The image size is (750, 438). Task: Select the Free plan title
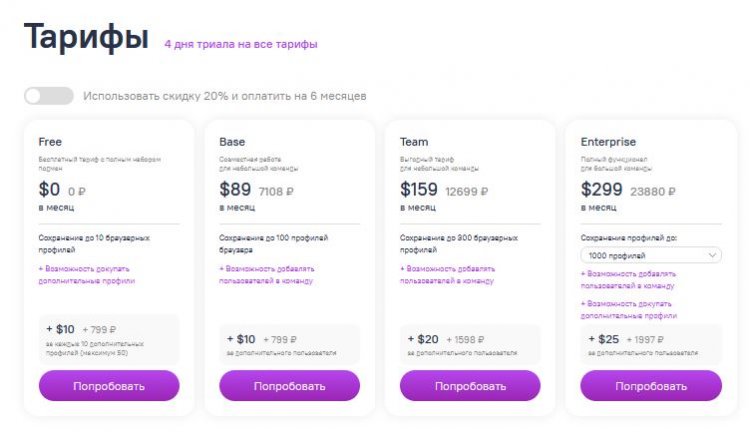(50, 142)
